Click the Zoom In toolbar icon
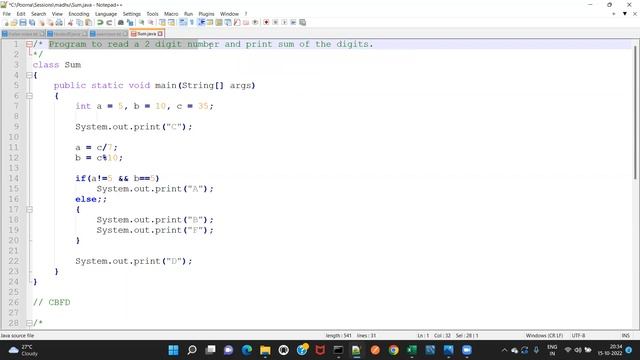This screenshot has height=360, width=640. click(141, 22)
